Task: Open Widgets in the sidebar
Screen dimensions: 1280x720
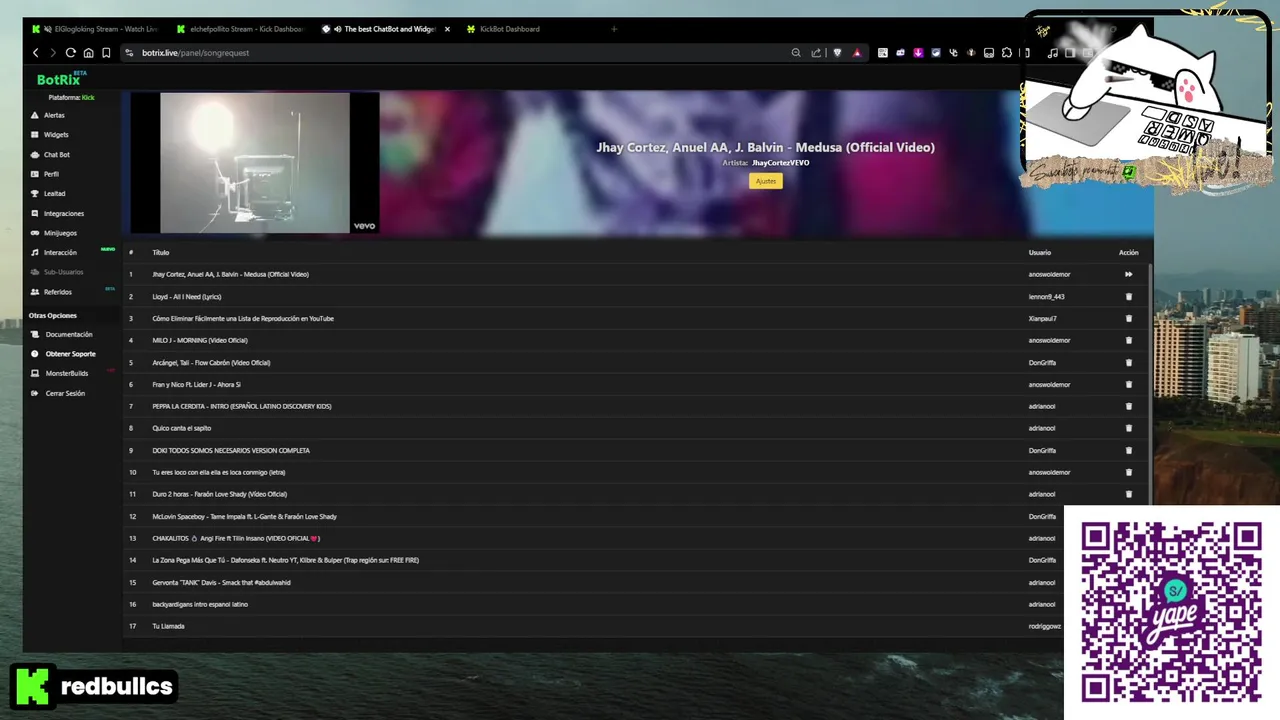Action: point(56,135)
